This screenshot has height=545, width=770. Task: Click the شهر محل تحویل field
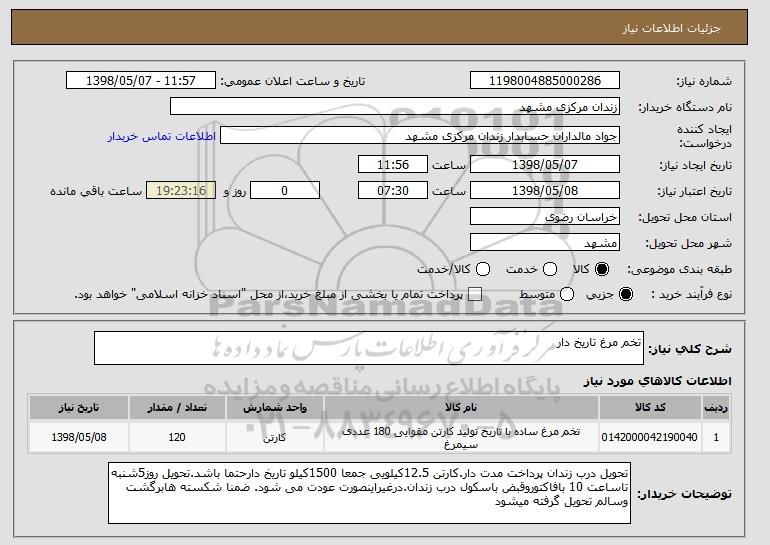pos(545,243)
